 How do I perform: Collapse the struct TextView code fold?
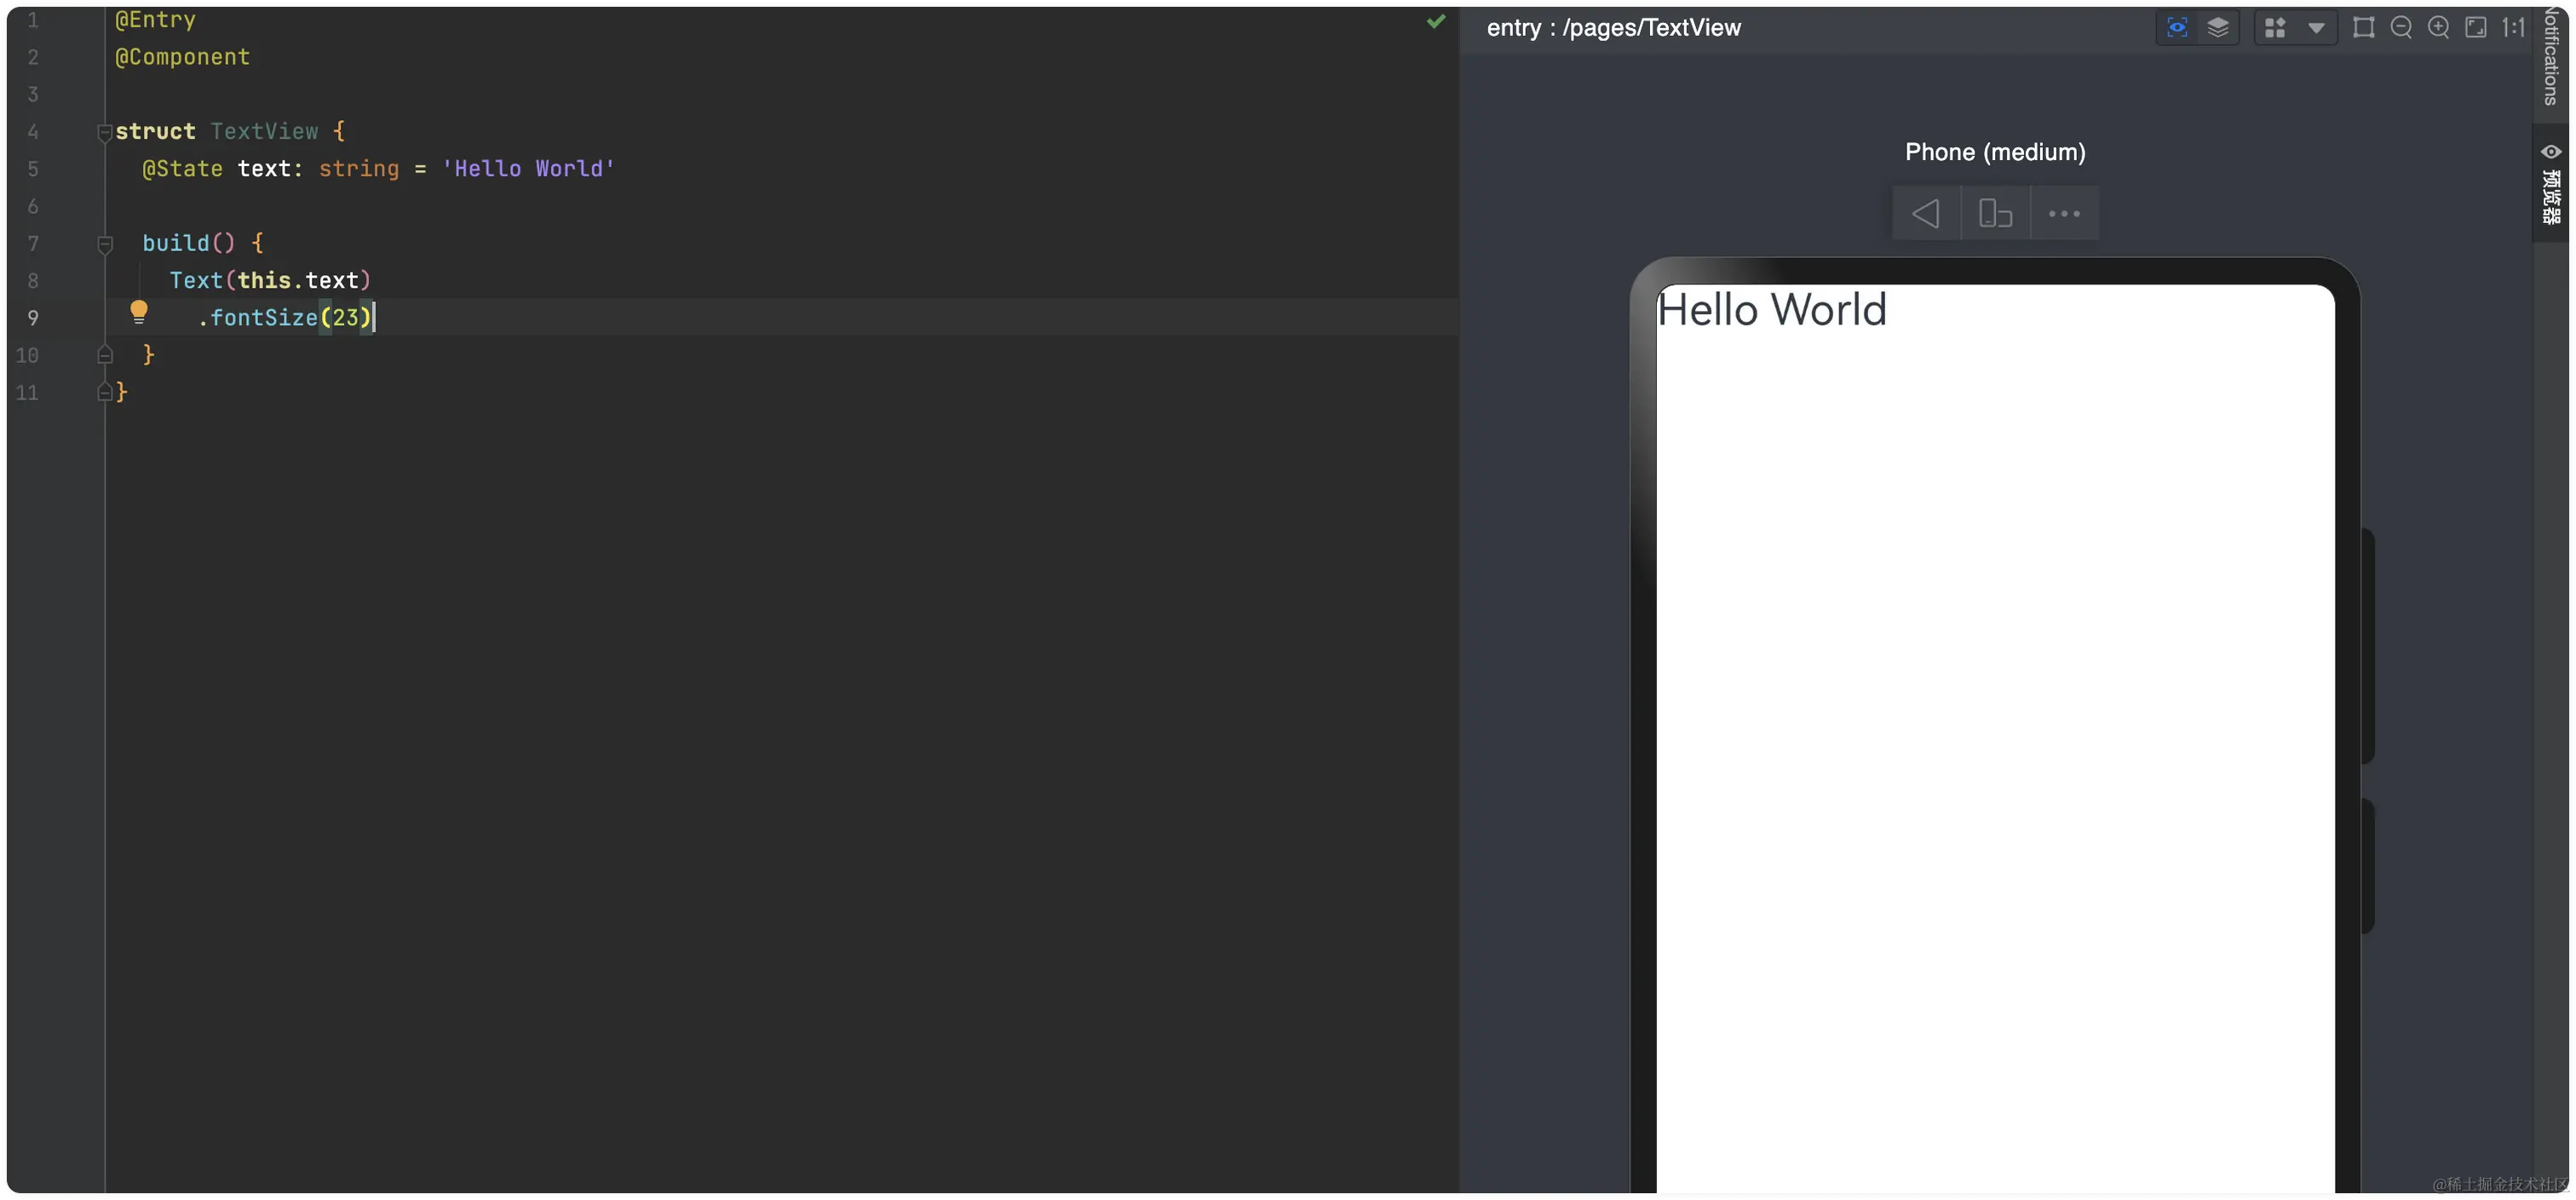click(x=104, y=132)
